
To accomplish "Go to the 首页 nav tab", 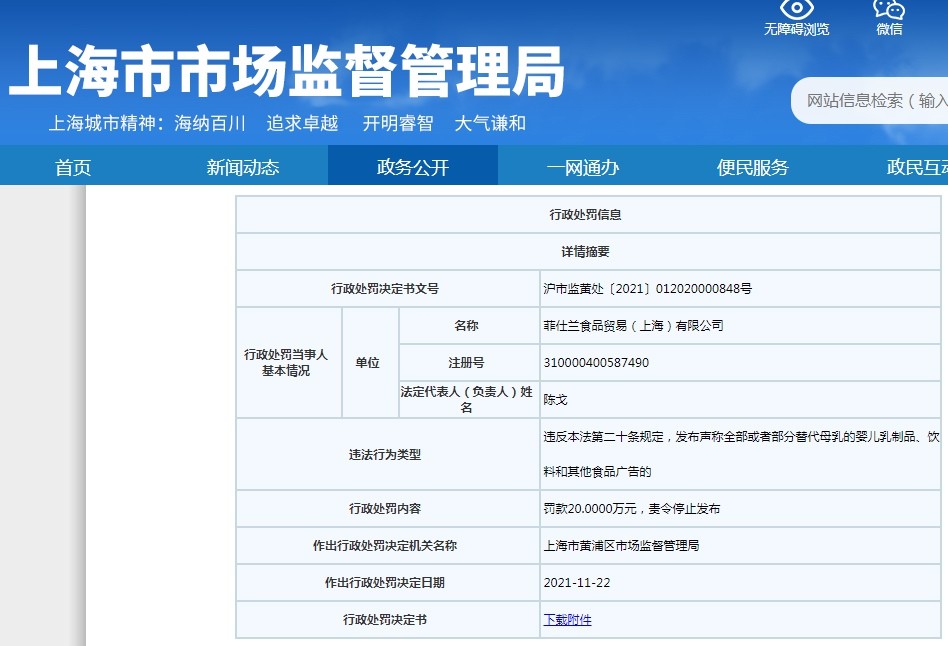I will point(73,167).
